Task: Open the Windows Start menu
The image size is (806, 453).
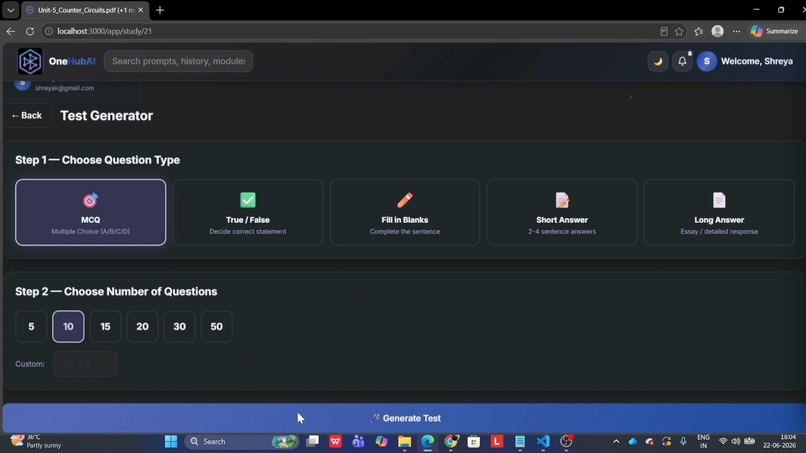Action: [171, 441]
